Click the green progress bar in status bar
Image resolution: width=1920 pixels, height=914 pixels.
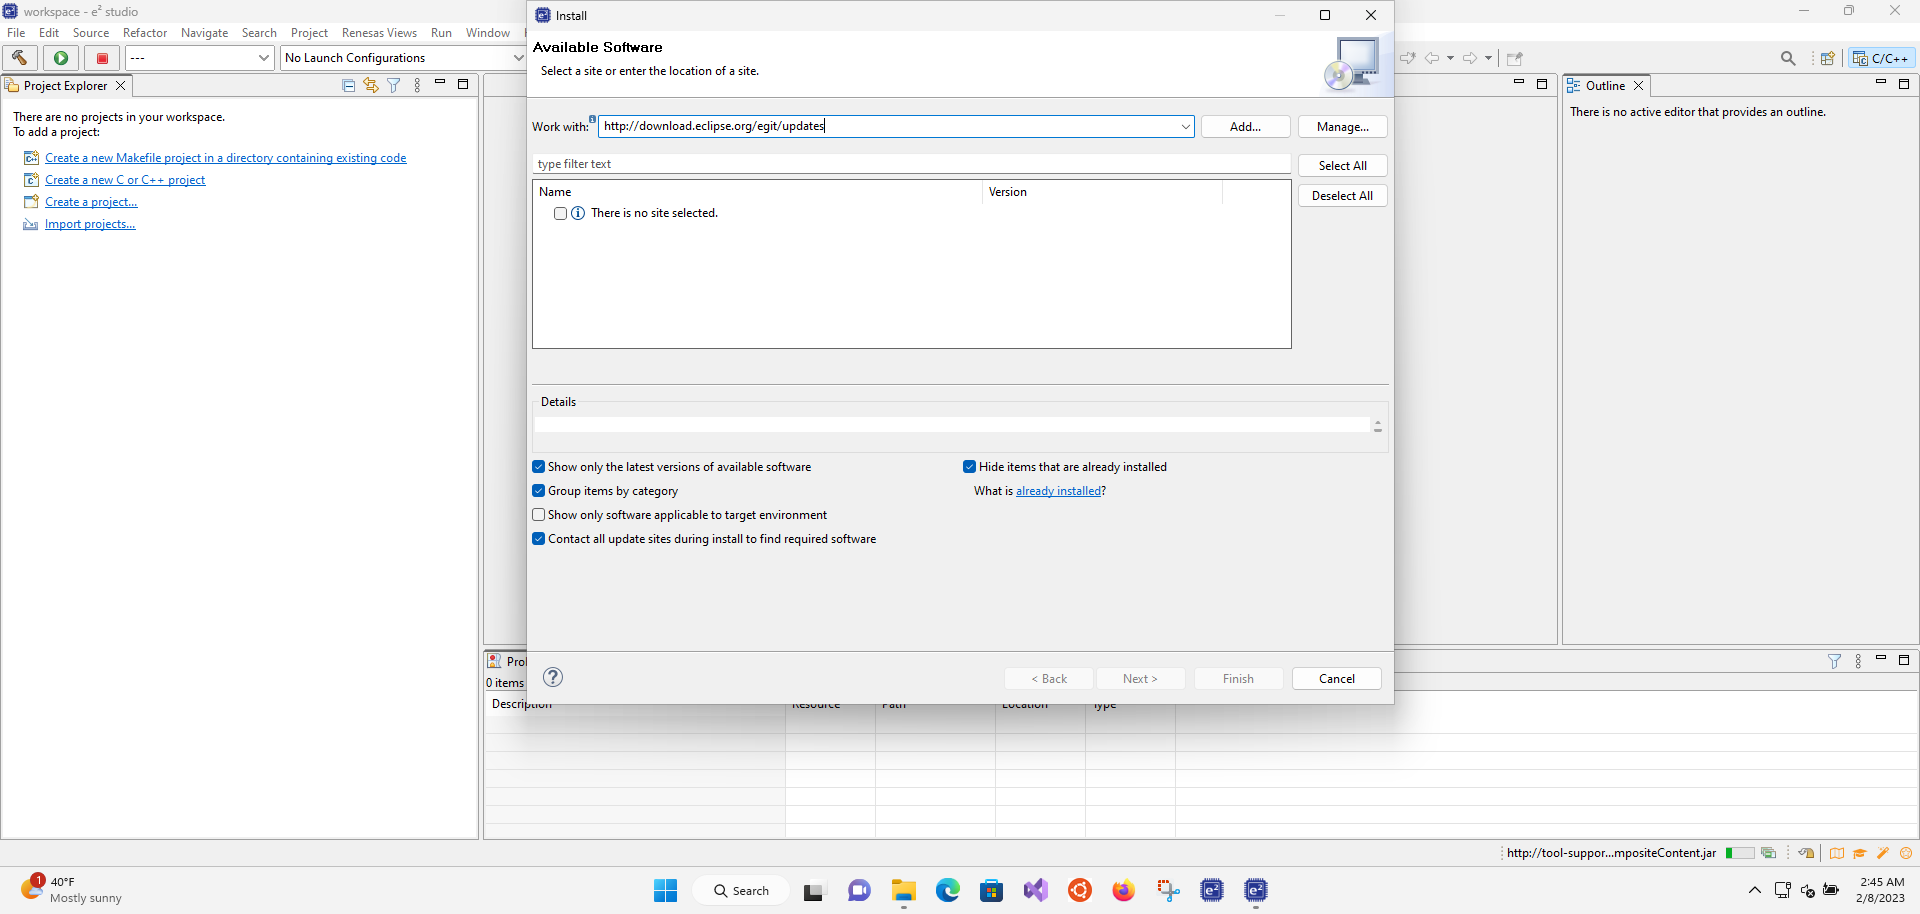coord(1739,853)
